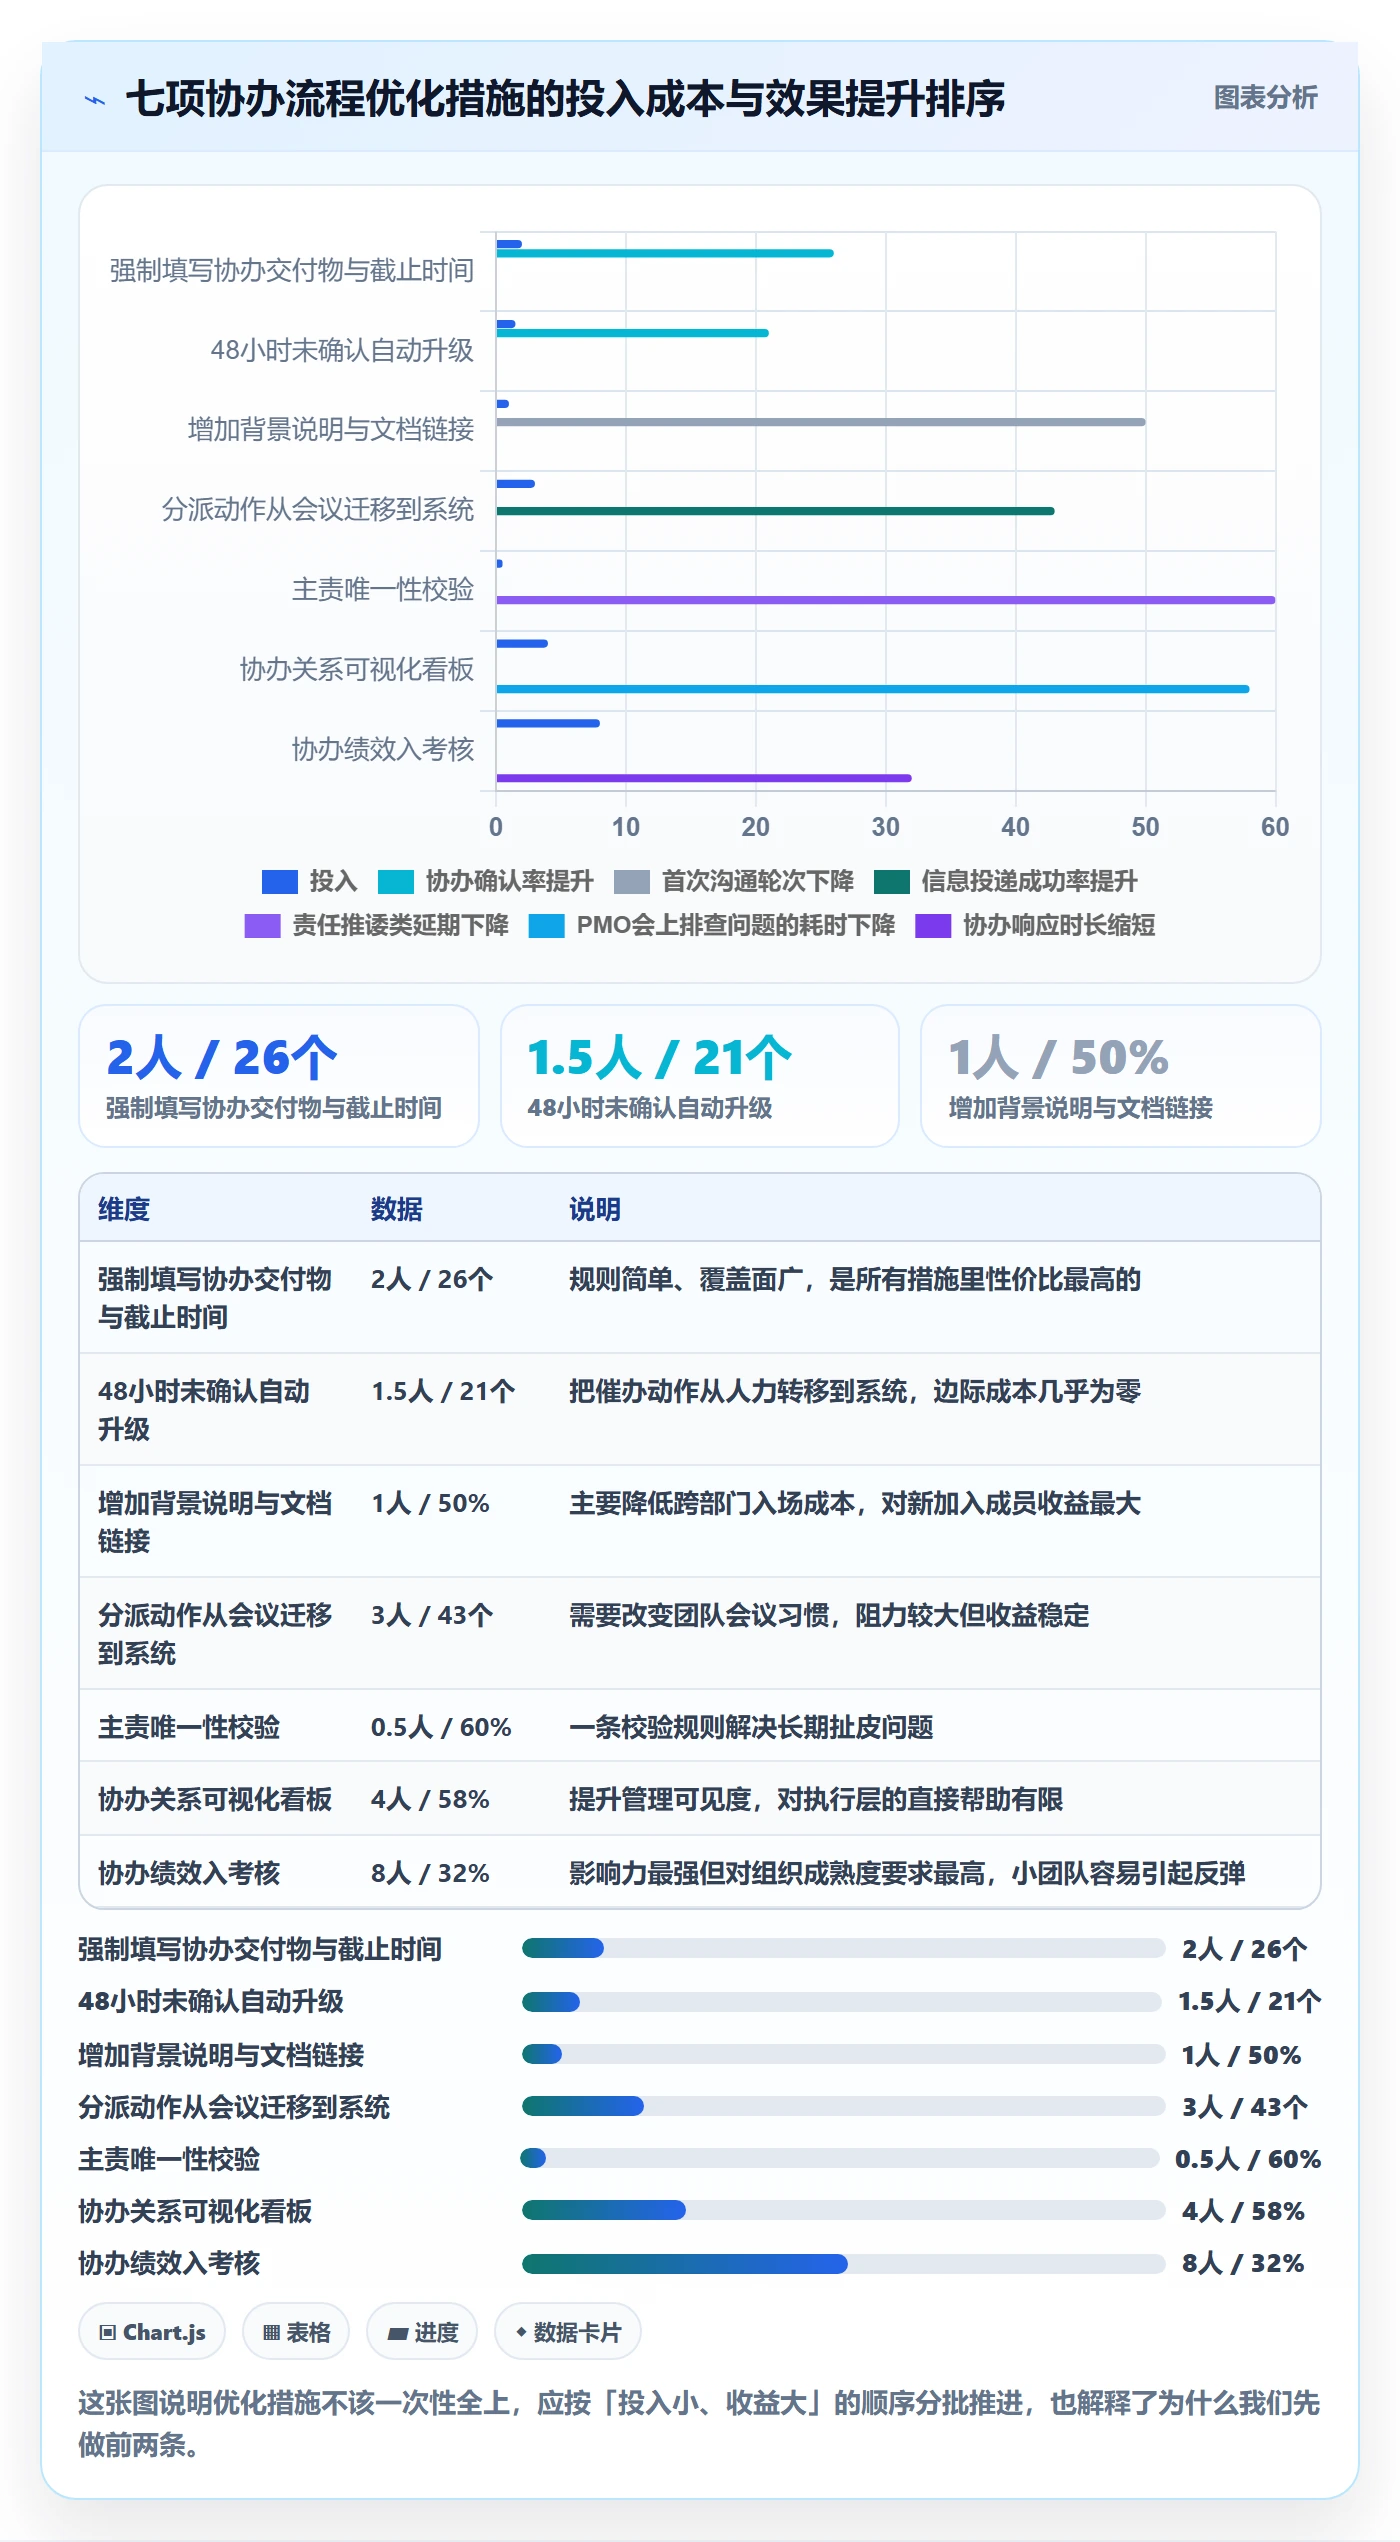Click the teal bar for 分派动作从会议迁移到系统
The width and height of the screenshot is (1400, 2542).
(x=776, y=511)
